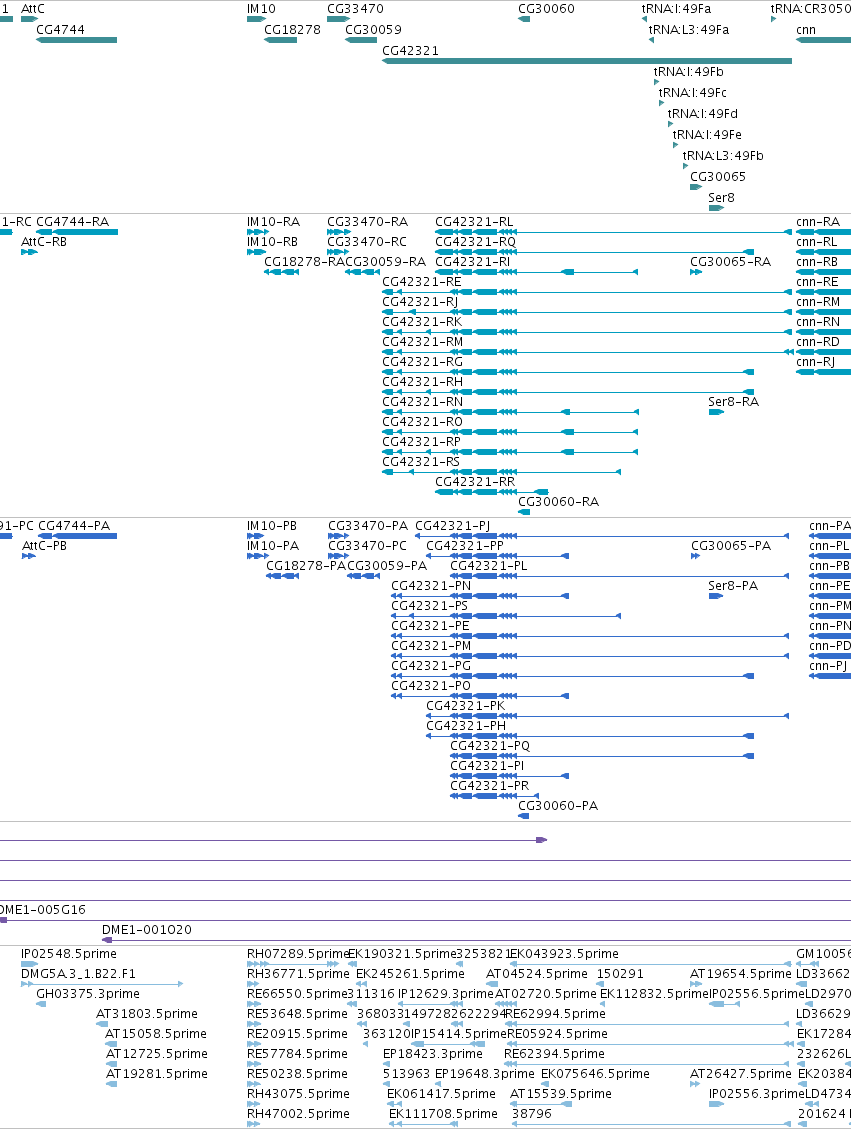Click the CG30065 gene label
The height and width of the screenshot is (1129, 851).
point(718,176)
